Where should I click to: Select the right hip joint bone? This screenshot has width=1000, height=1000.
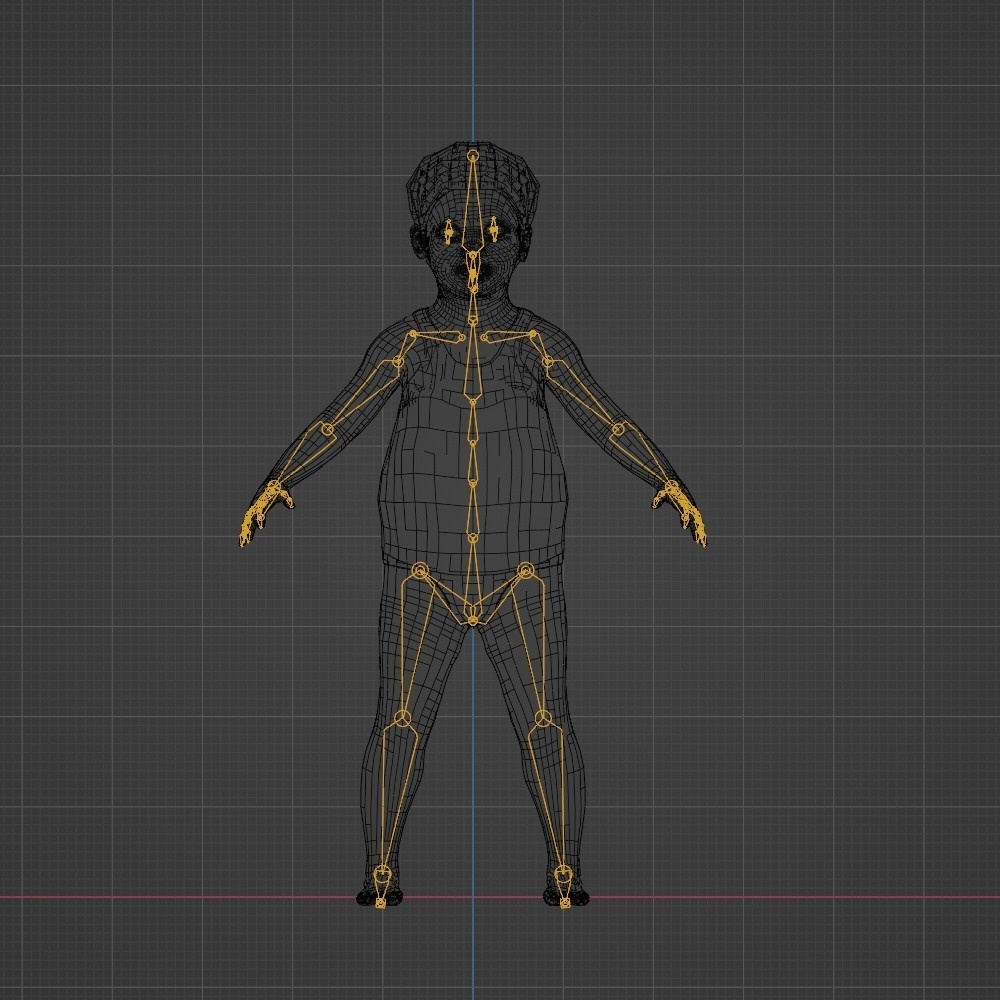525,572
